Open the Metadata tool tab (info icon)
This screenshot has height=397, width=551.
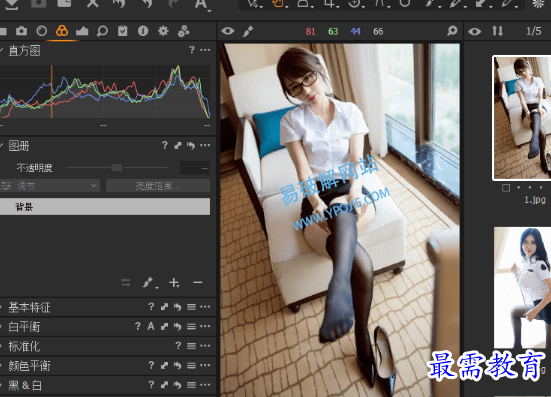tap(143, 31)
